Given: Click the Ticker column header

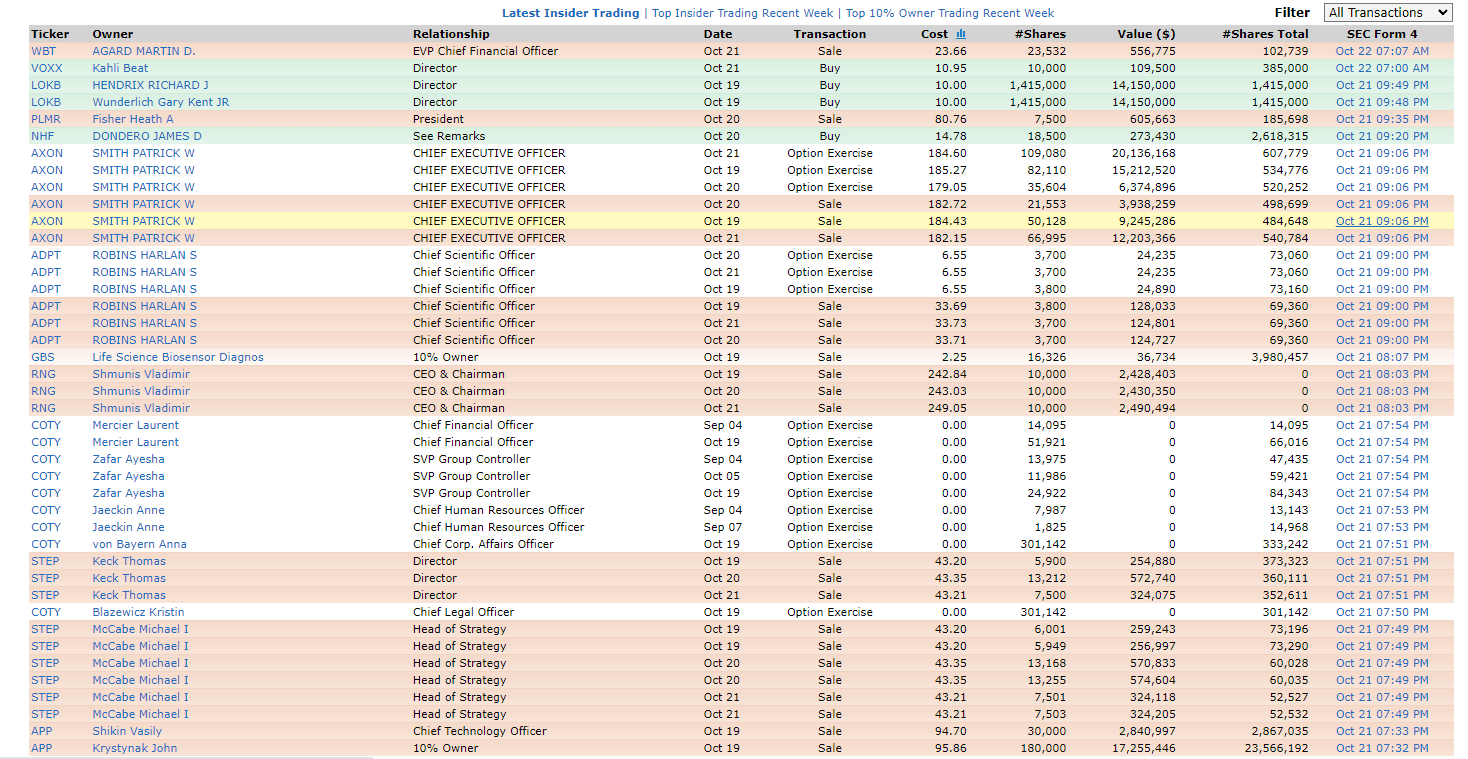Looking at the screenshot, I should (x=50, y=34).
